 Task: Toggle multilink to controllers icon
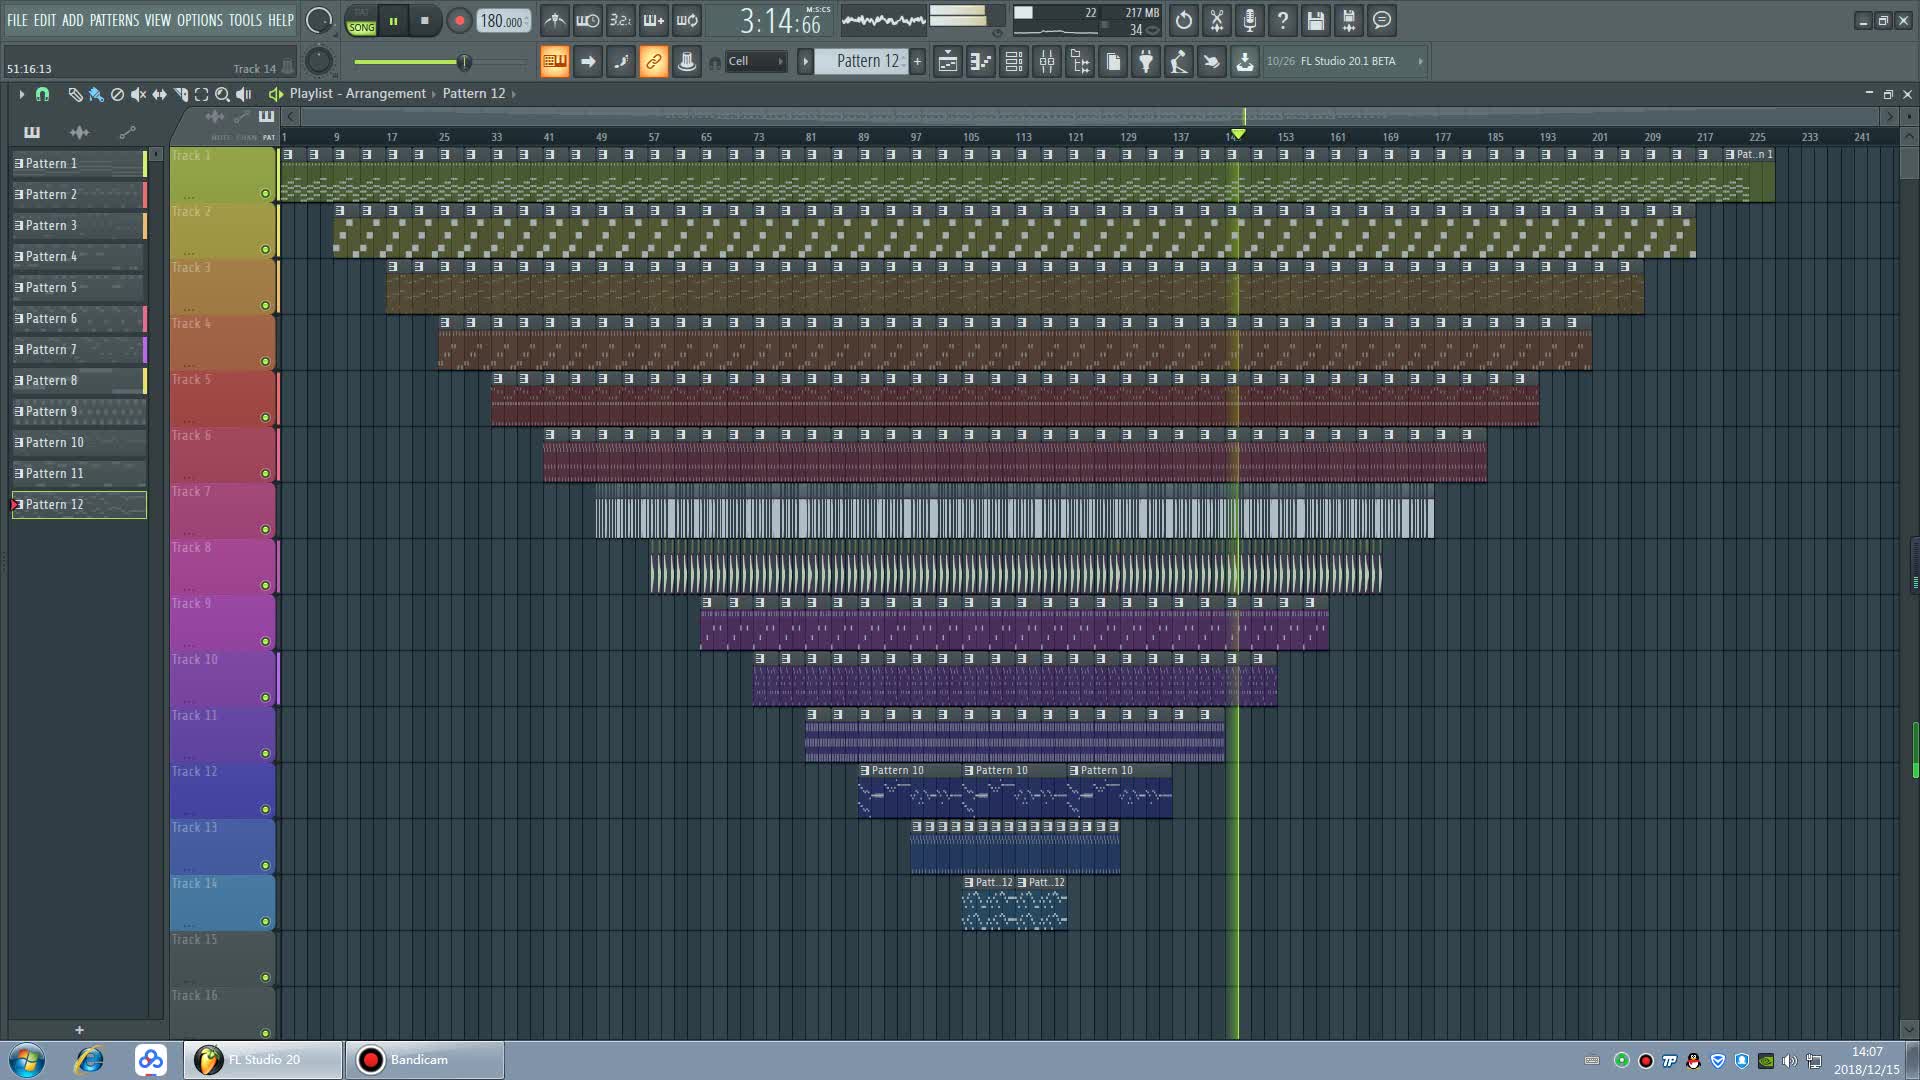pyautogui.click(x=687, y=62)
